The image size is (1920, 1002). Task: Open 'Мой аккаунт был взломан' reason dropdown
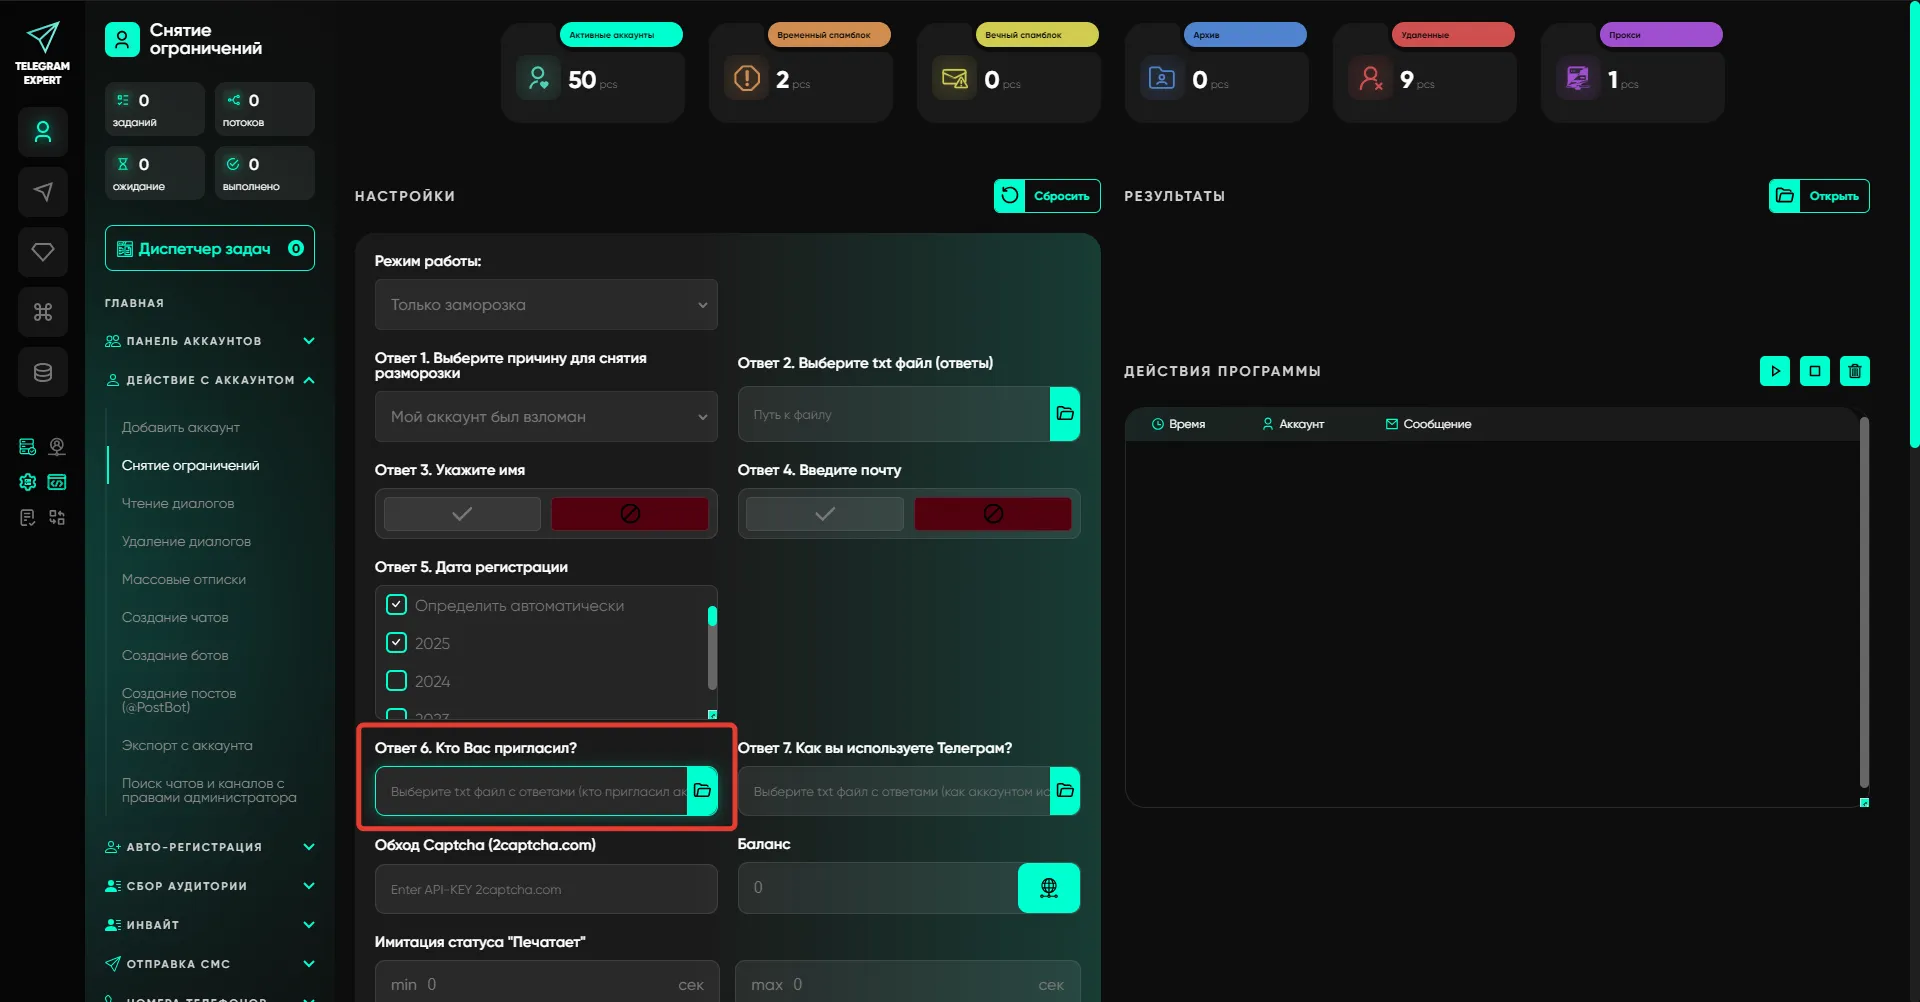546,417
